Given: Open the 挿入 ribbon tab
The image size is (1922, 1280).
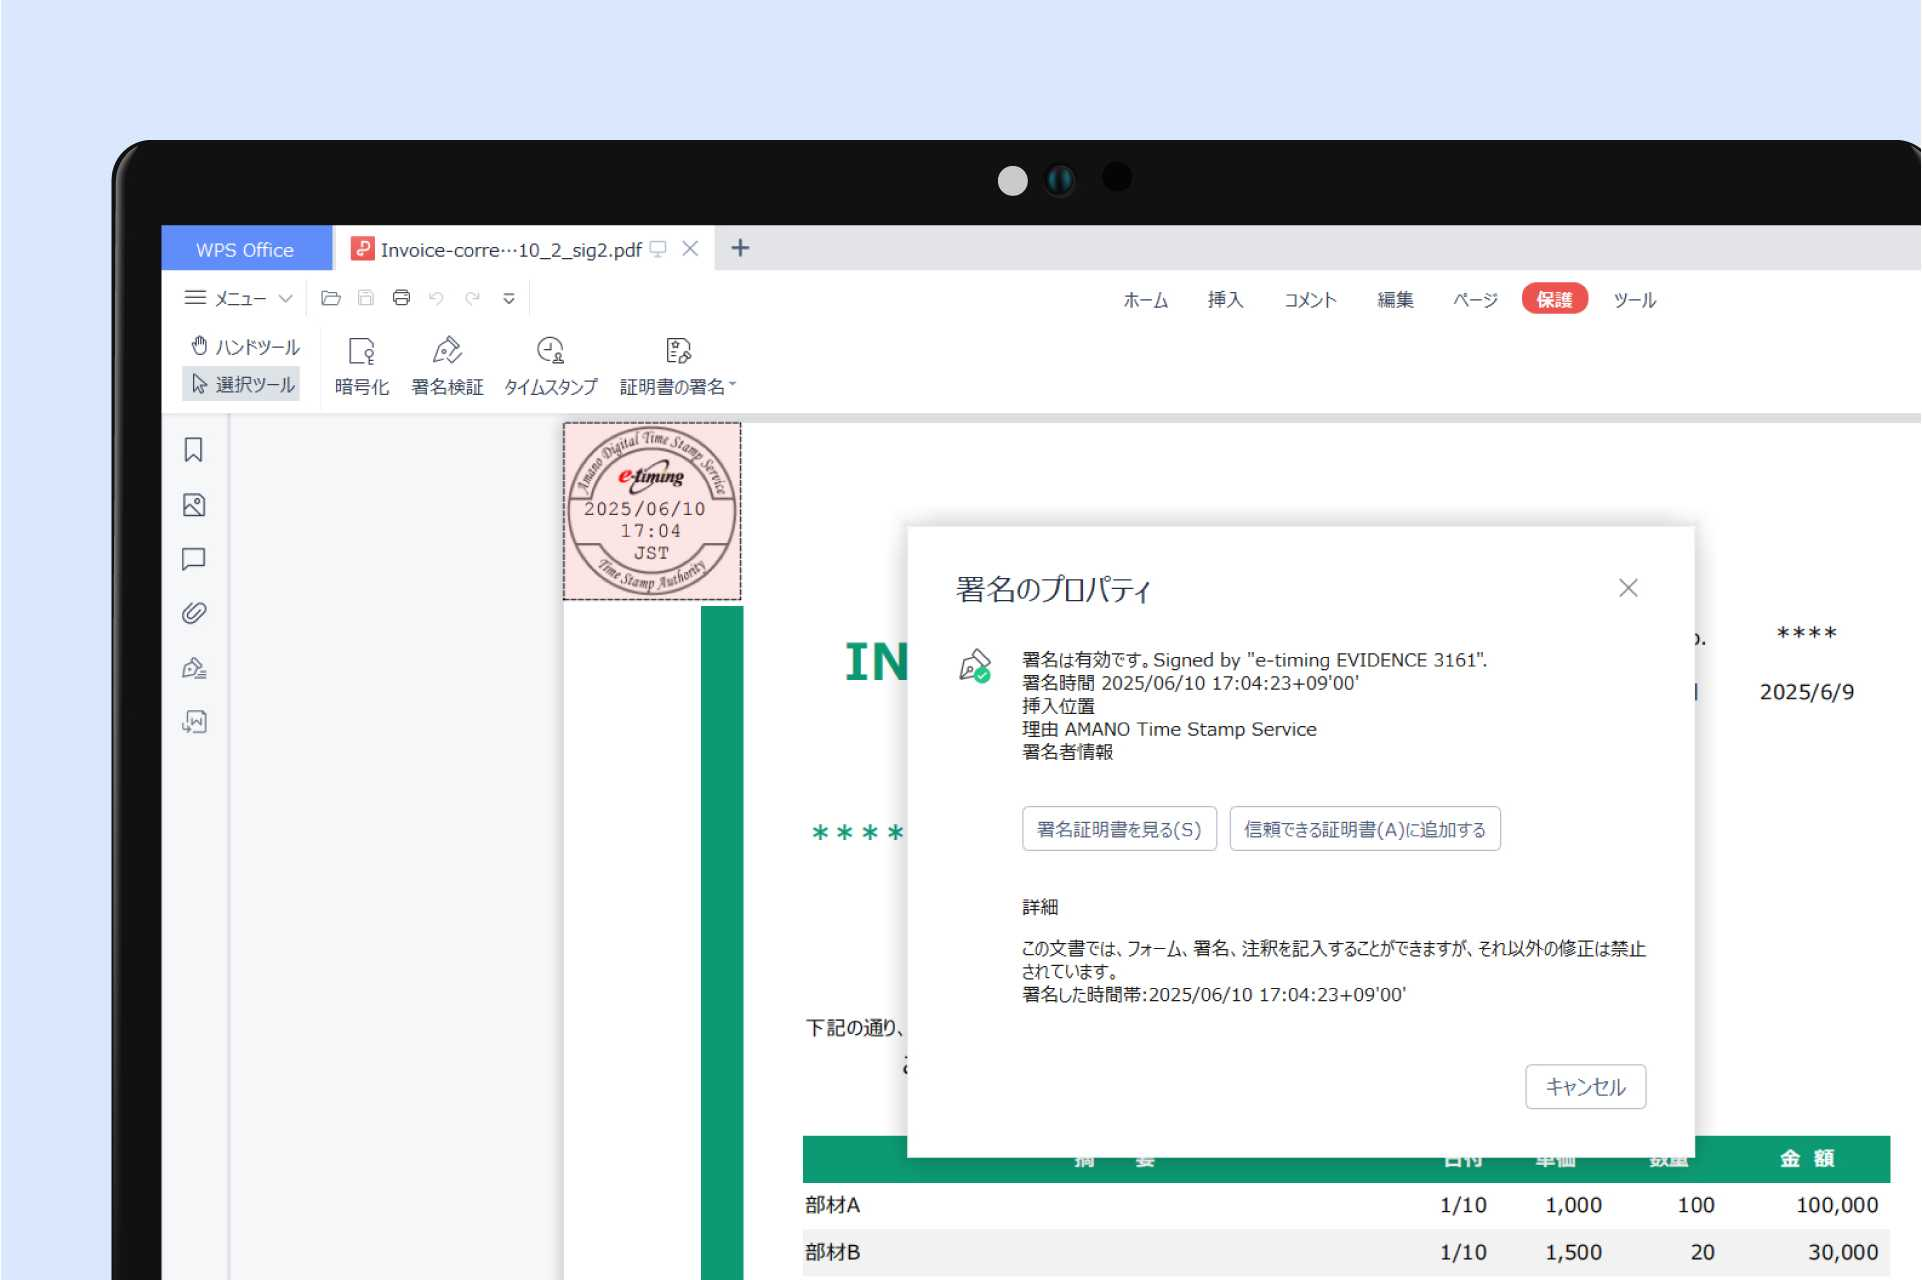Looking at the screenshot, I should point(1226,299).
